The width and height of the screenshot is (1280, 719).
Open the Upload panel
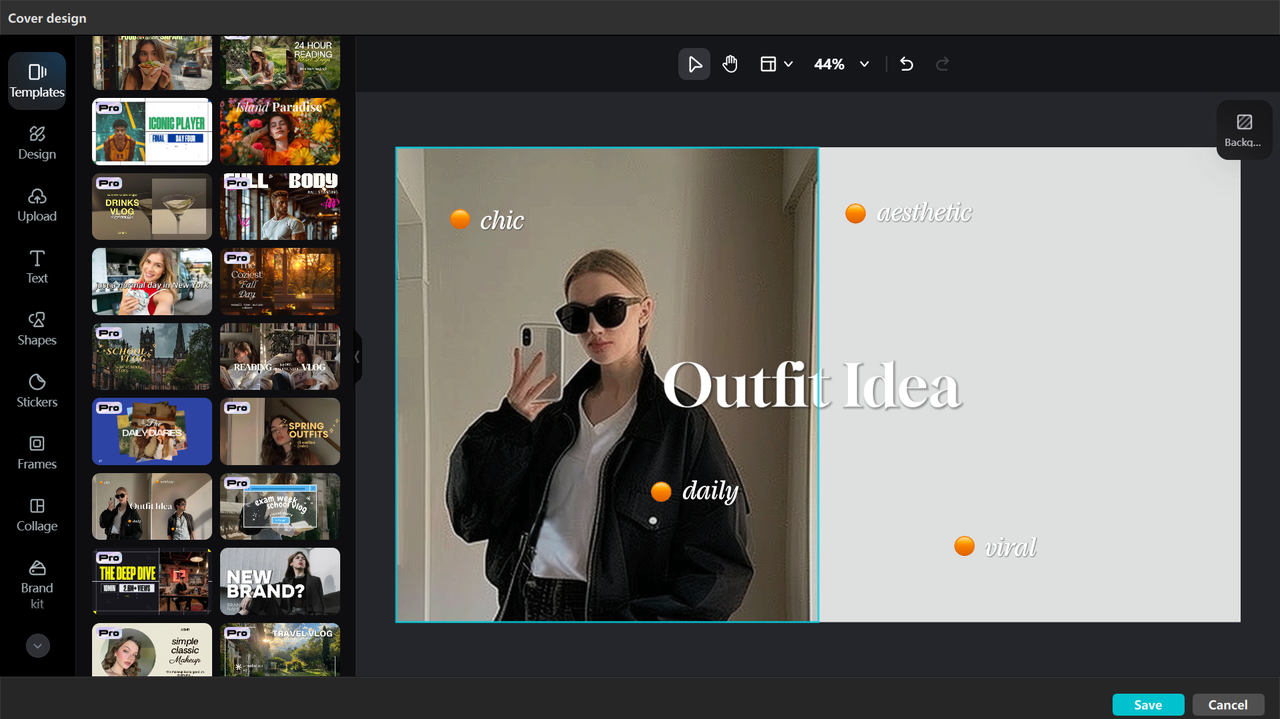37,205
